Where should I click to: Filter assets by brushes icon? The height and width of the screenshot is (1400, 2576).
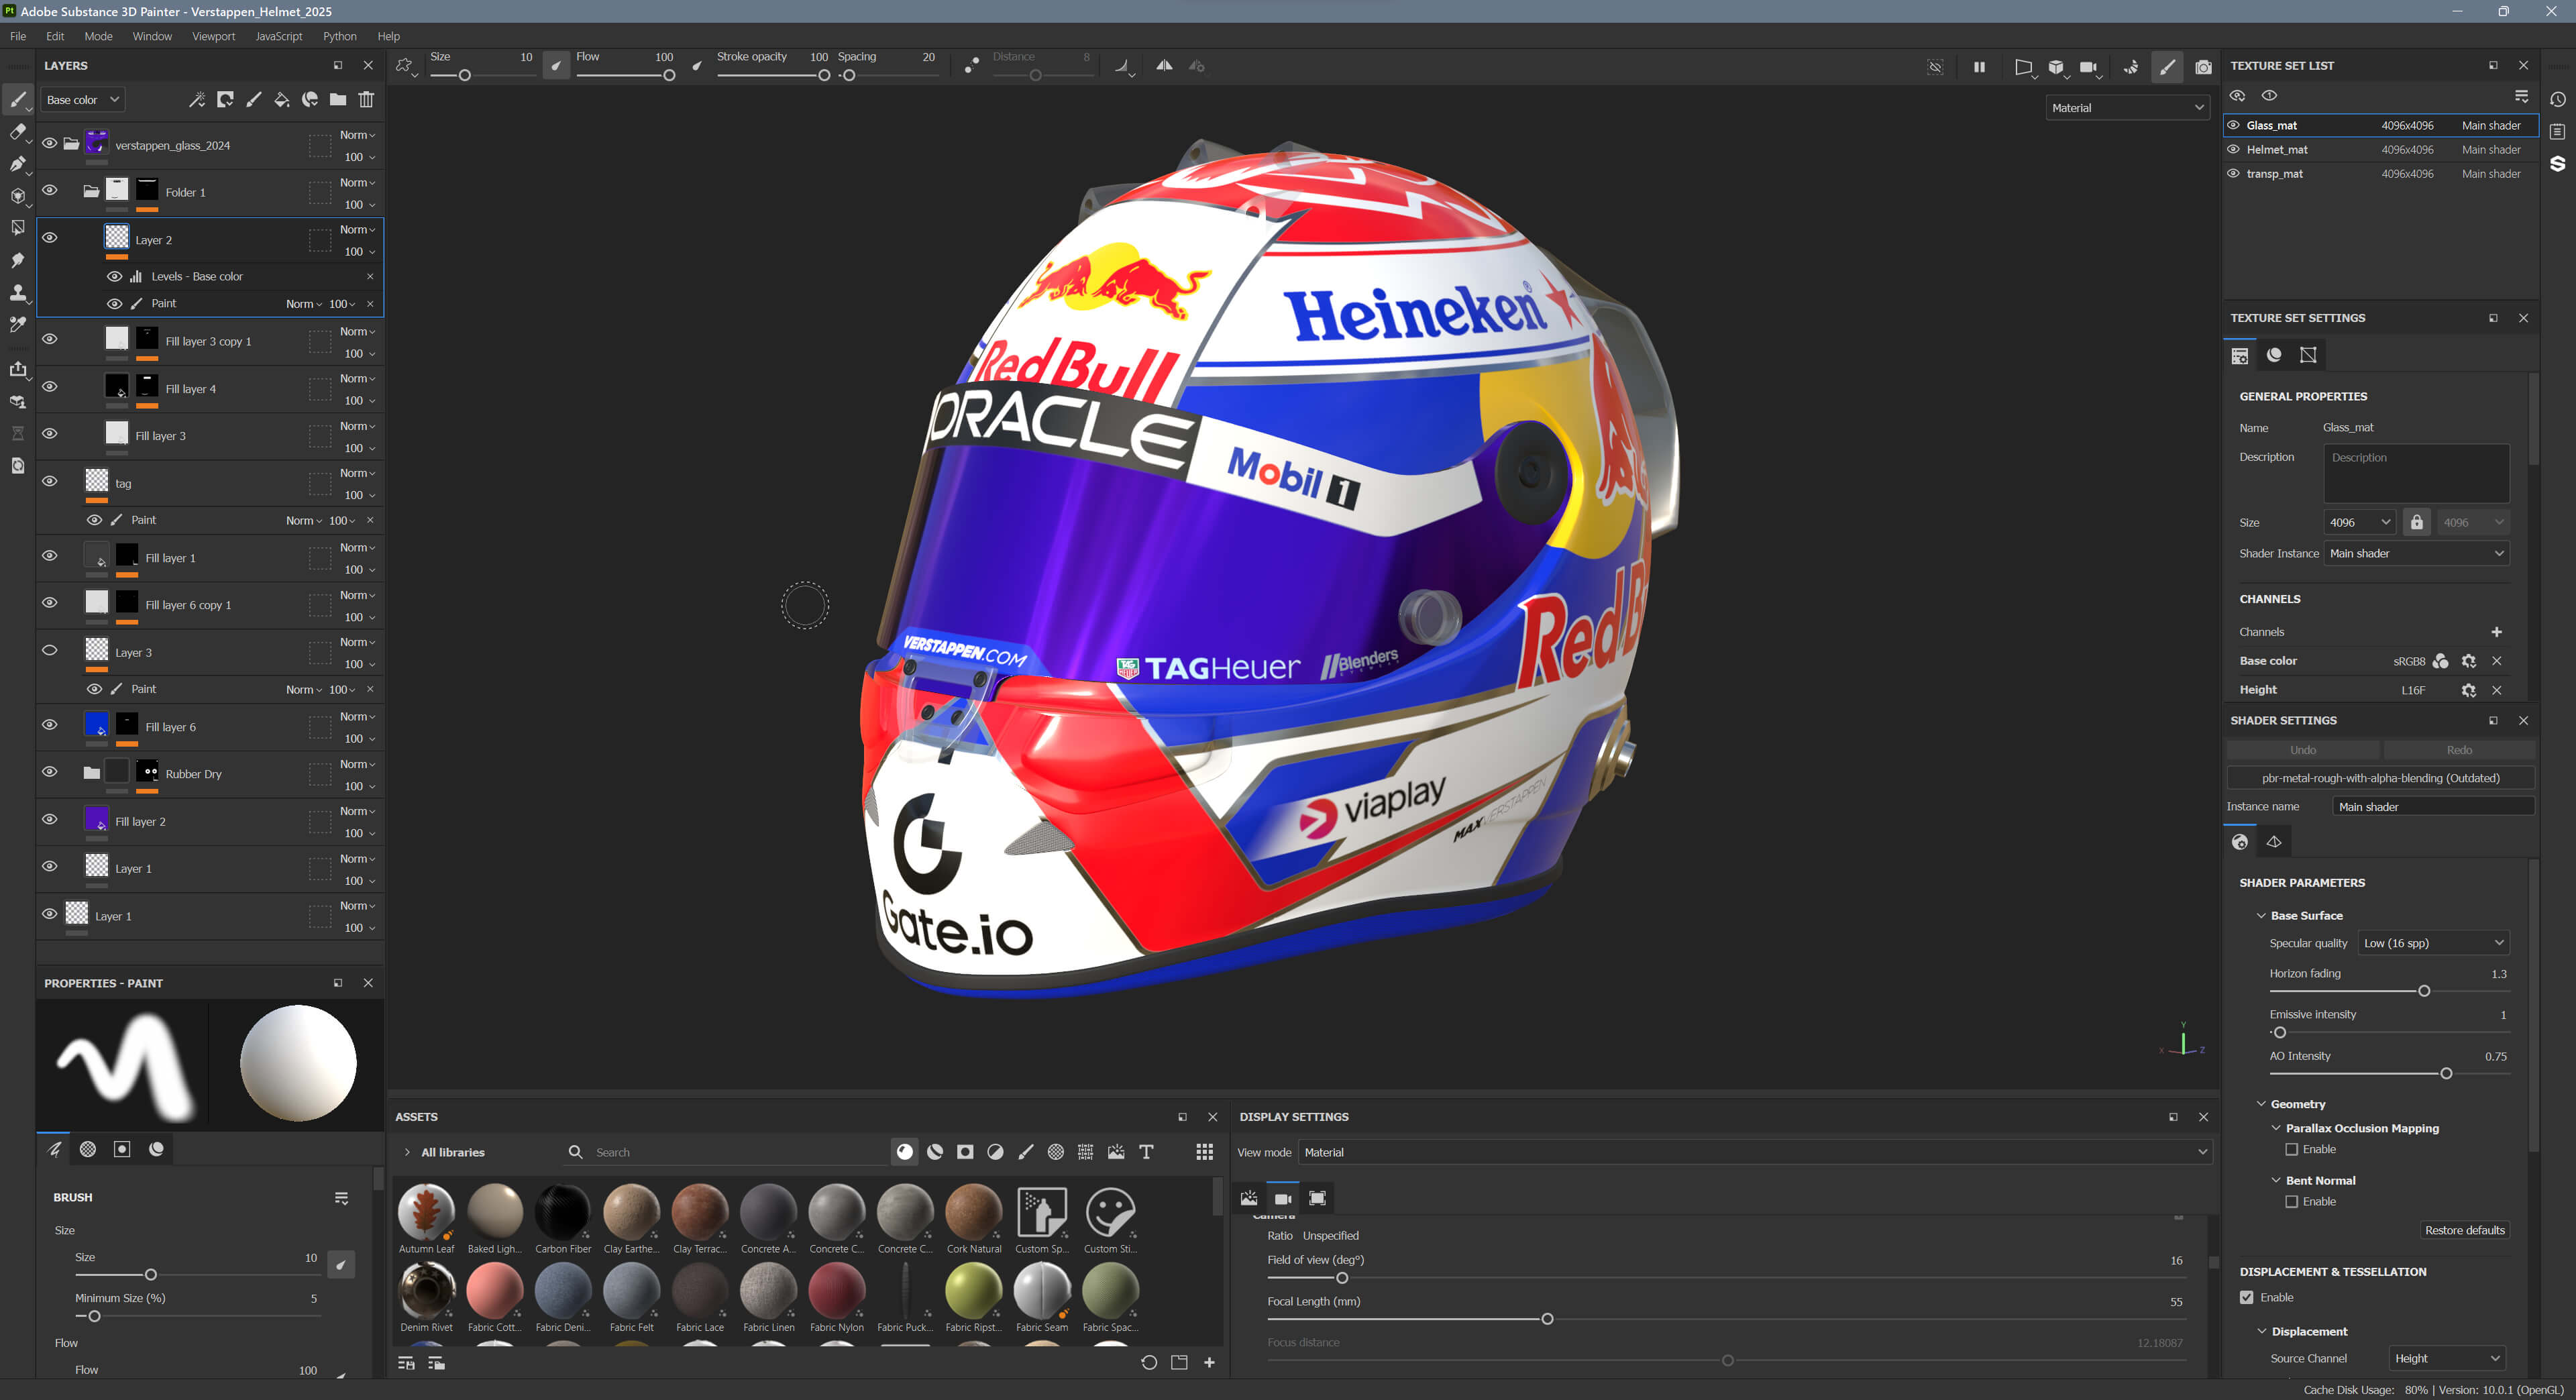click(x=1025, y=1152)
